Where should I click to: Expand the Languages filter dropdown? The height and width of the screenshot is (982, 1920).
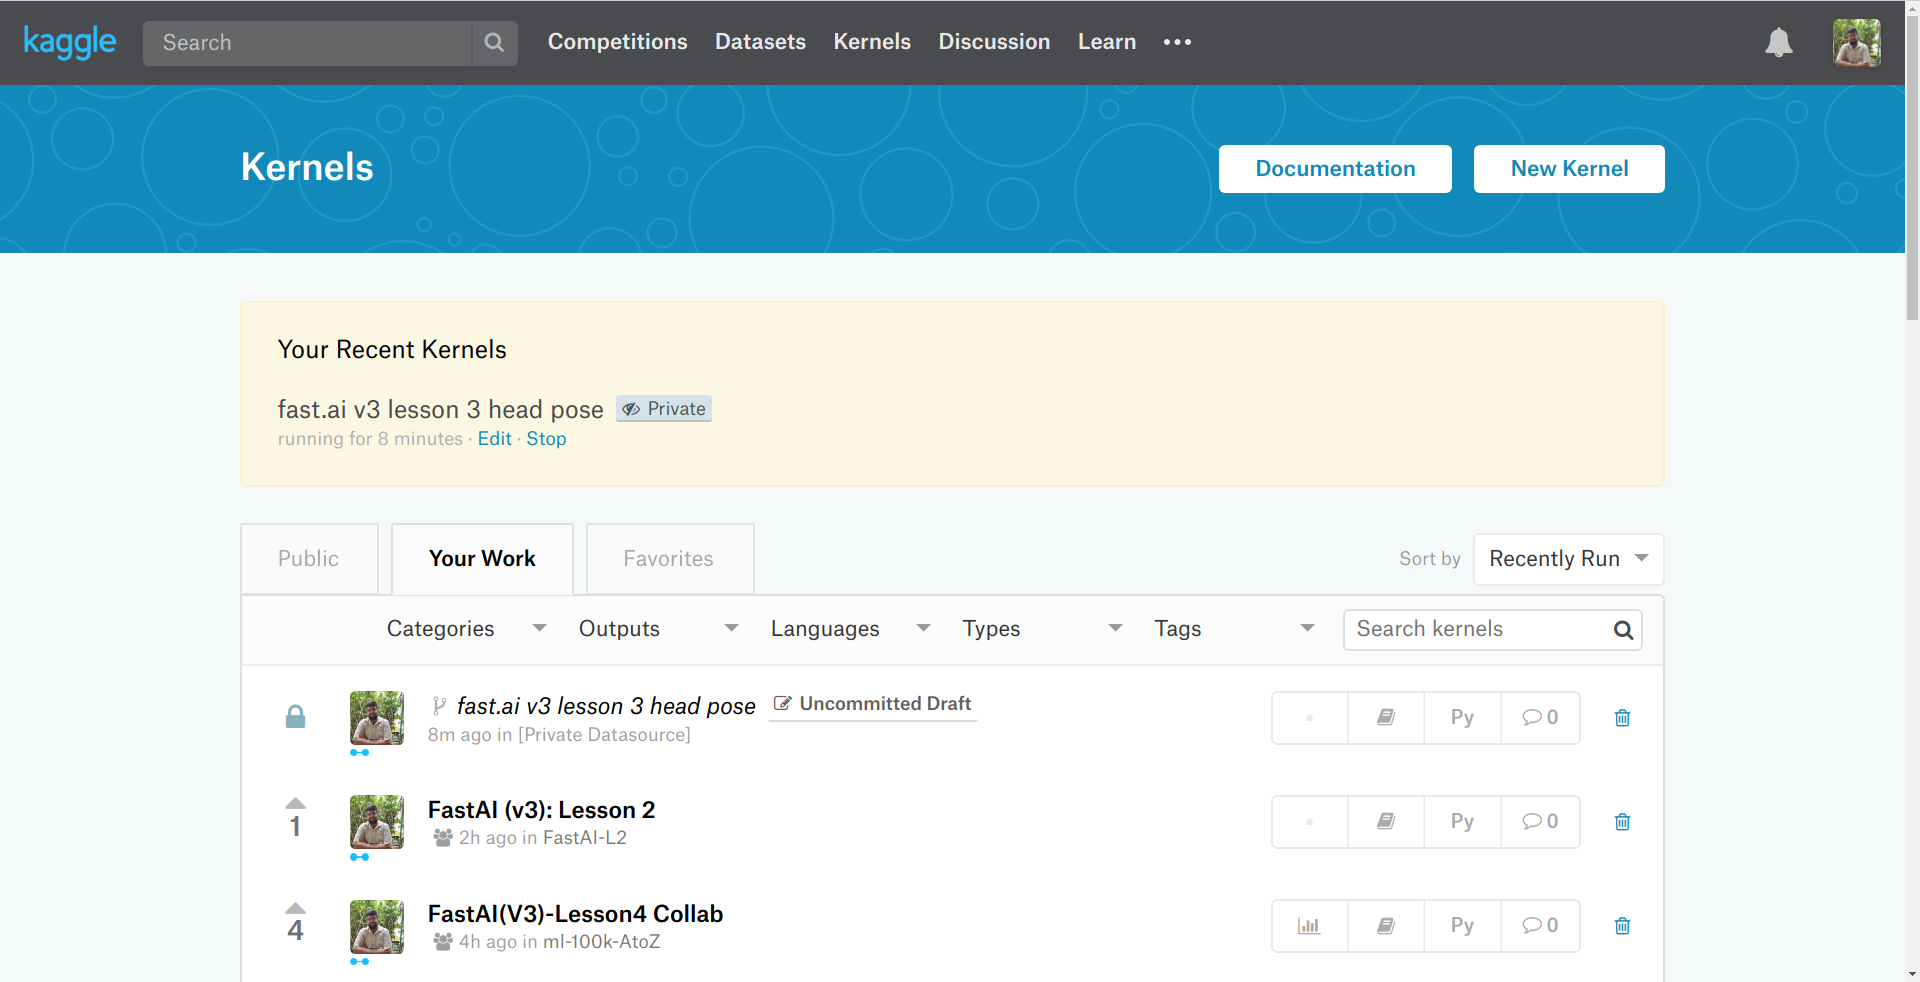(x=849, y=629)
